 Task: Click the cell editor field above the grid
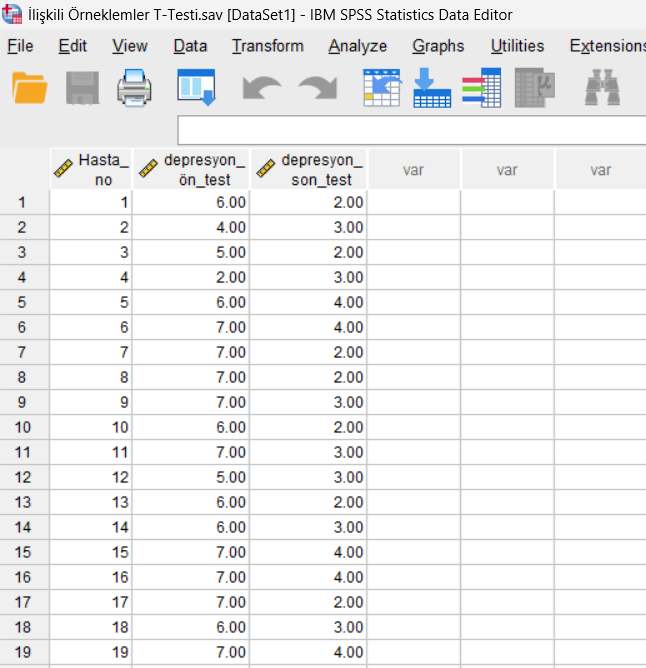point(410,131)
